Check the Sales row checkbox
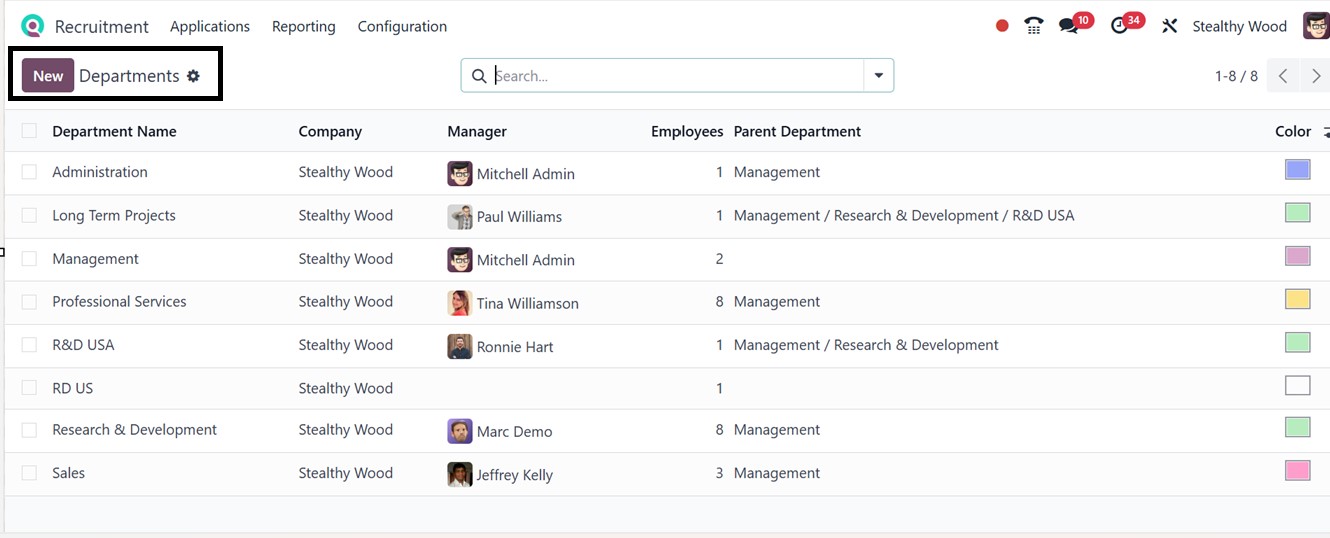Screen dimensions: 1330x538 tap(29, 473)
